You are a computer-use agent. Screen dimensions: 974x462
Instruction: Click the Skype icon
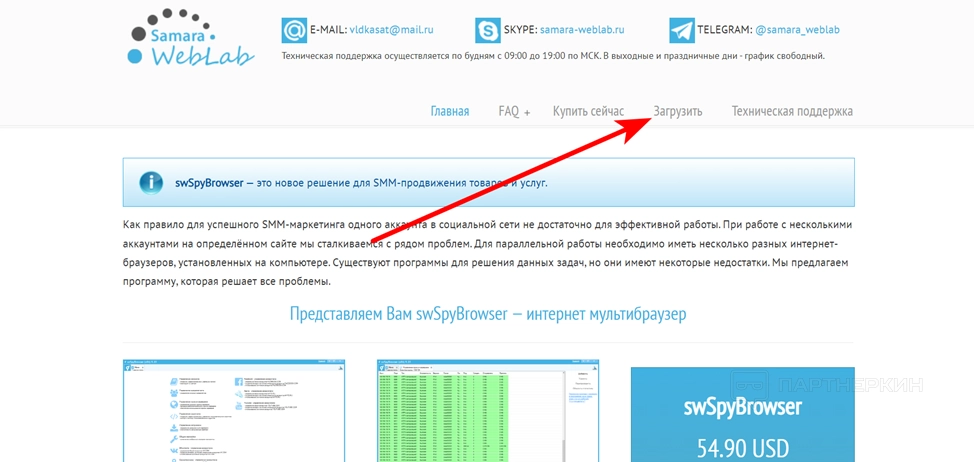point(488,30)
